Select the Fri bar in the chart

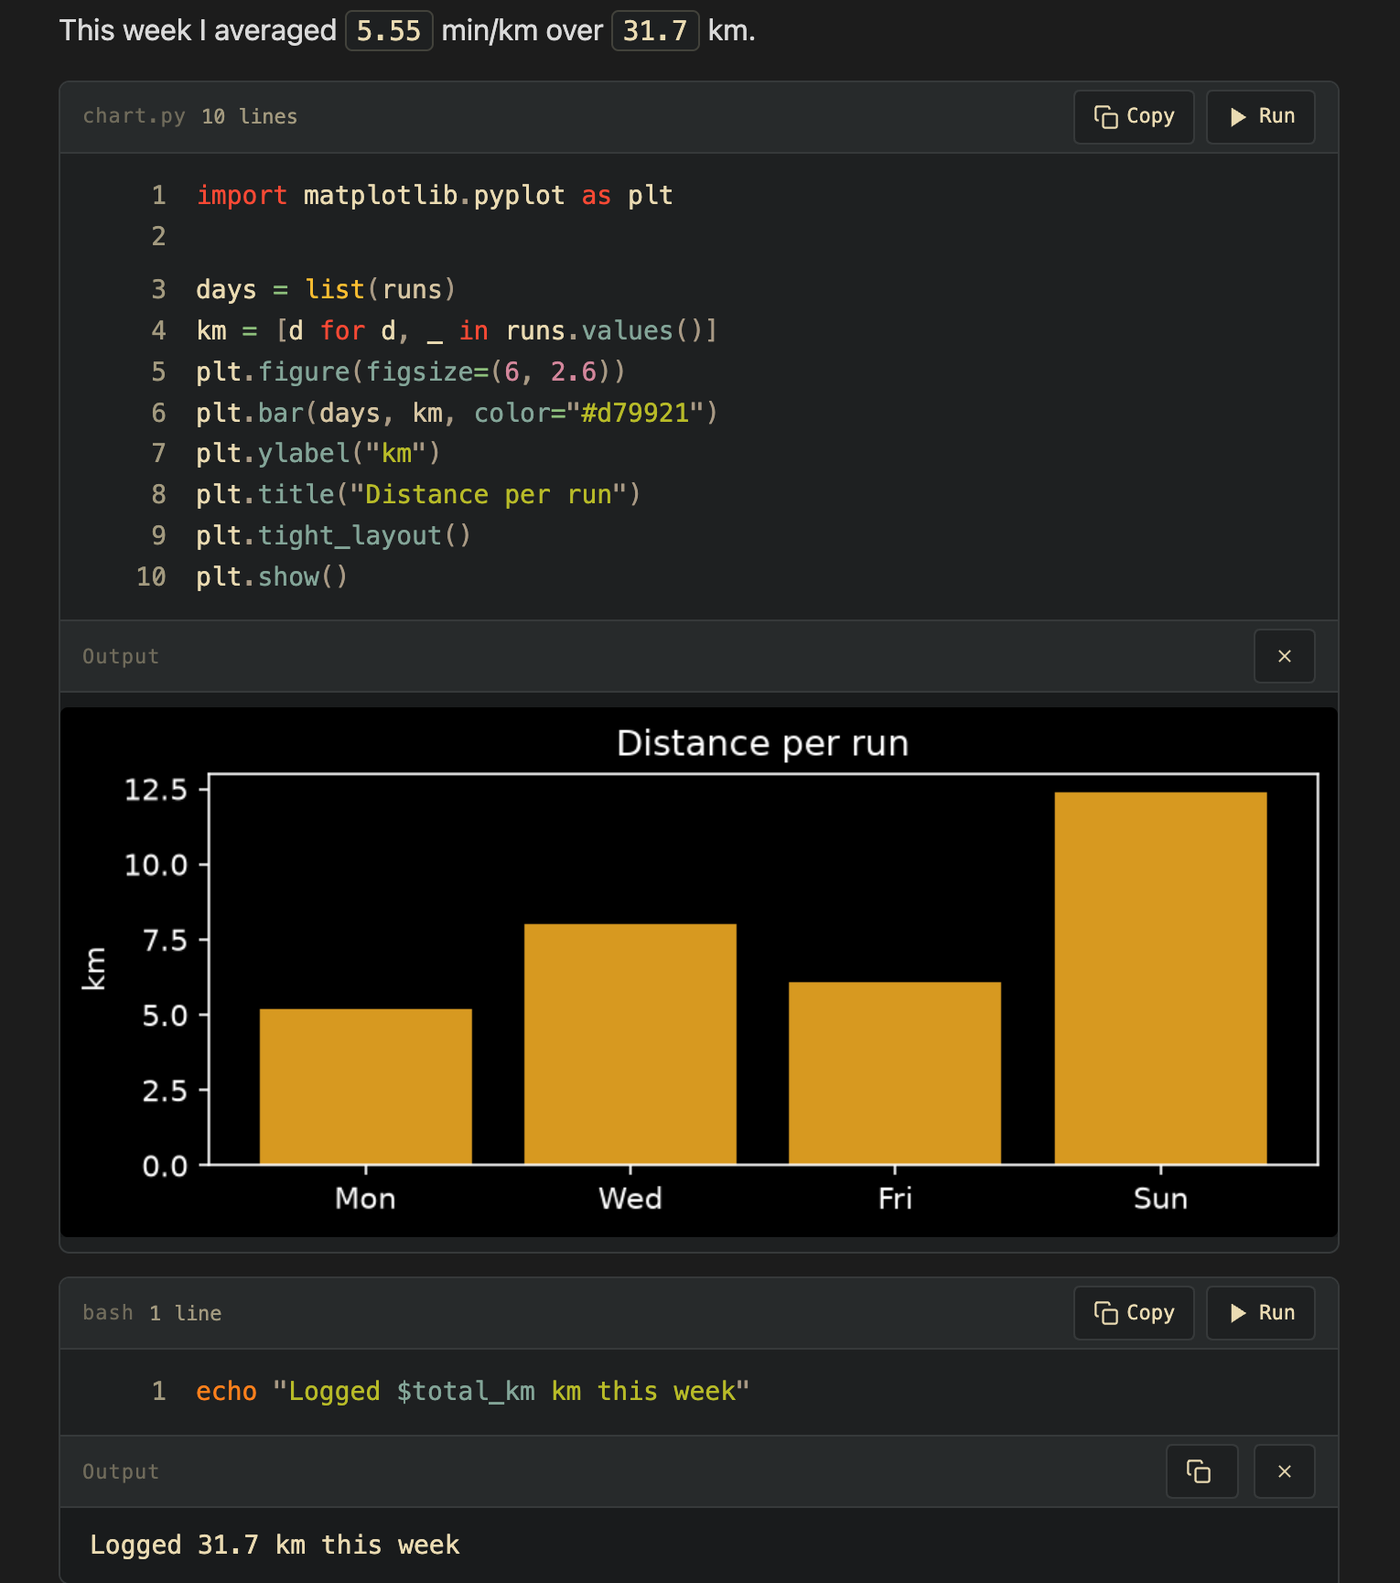[895, 1073]
